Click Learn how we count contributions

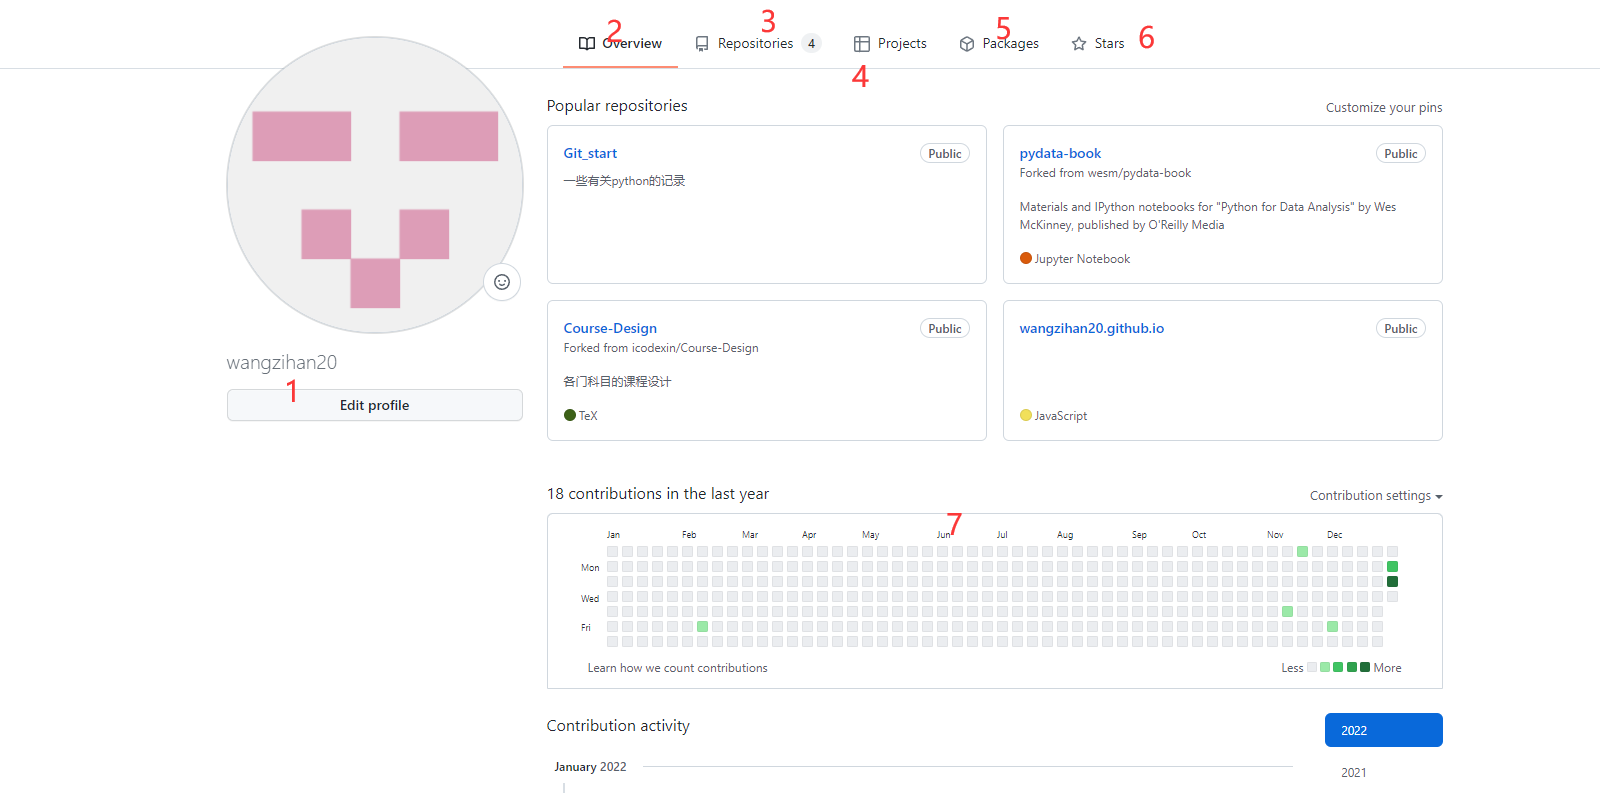click(678, 668)
